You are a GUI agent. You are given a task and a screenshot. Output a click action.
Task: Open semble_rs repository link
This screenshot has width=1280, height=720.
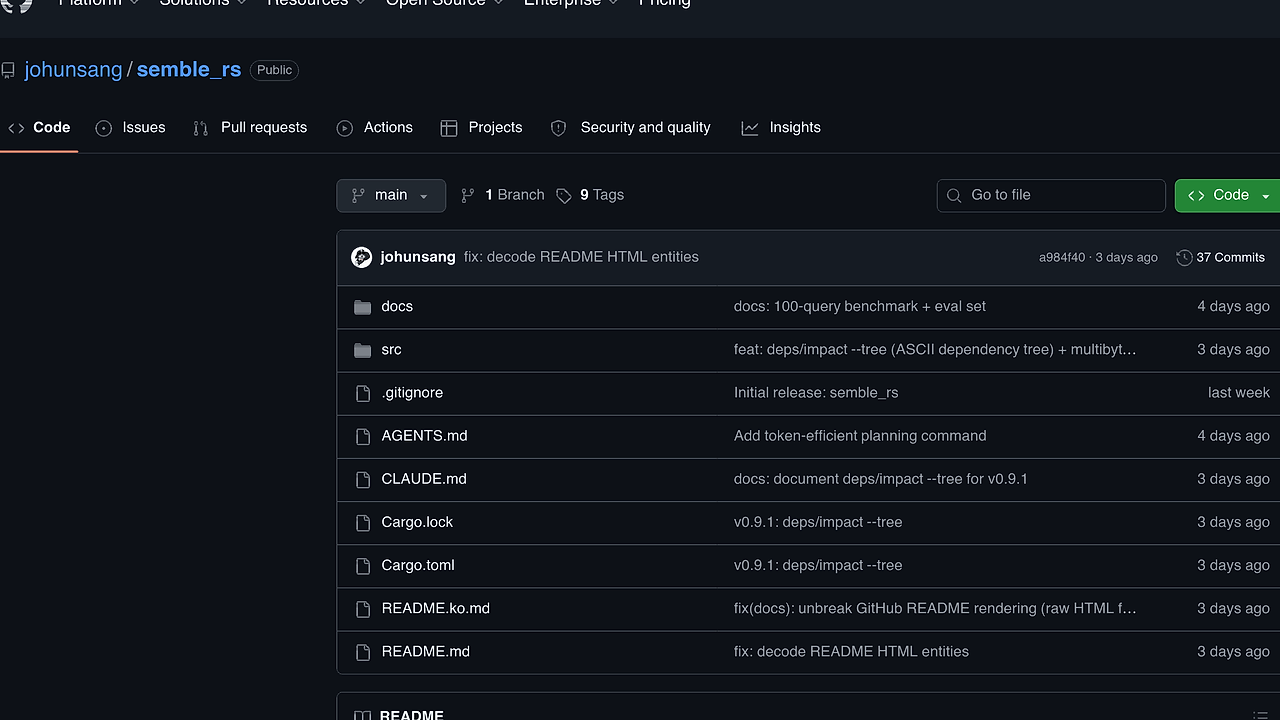click(x=189, y=70)
